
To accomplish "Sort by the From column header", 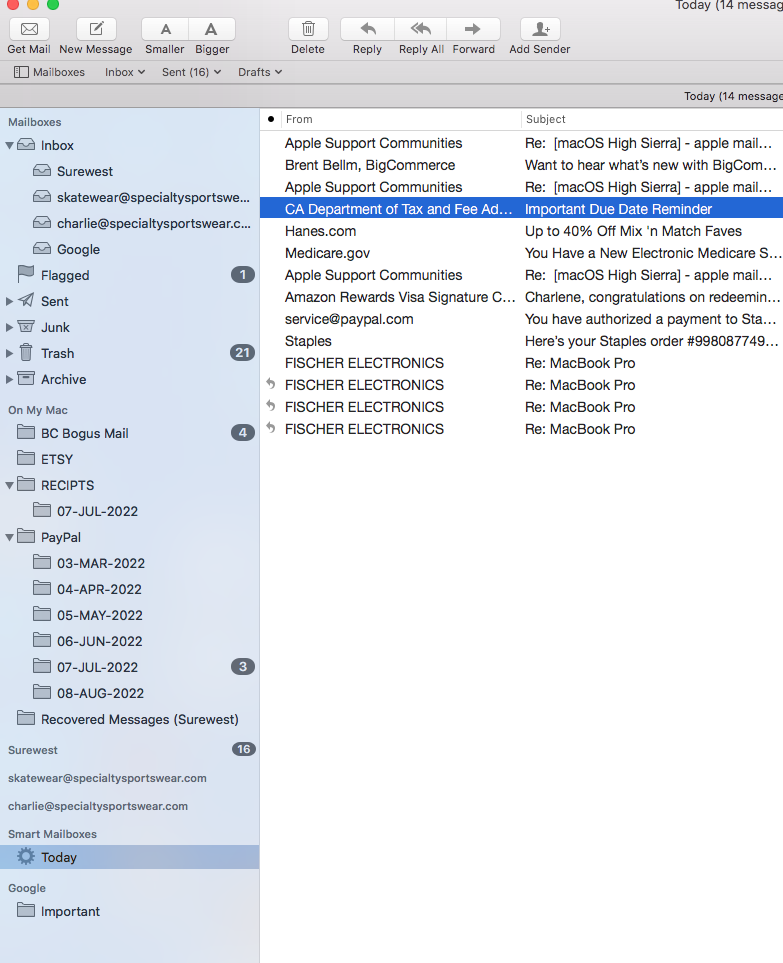I will (400, 119).
